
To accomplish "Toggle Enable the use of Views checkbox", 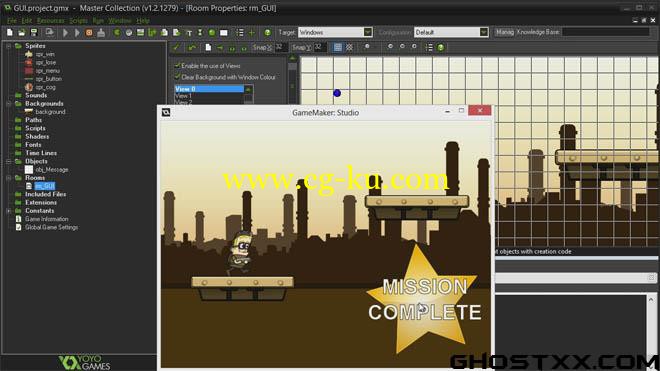I will pyautogui.click(x=177, y=66).
